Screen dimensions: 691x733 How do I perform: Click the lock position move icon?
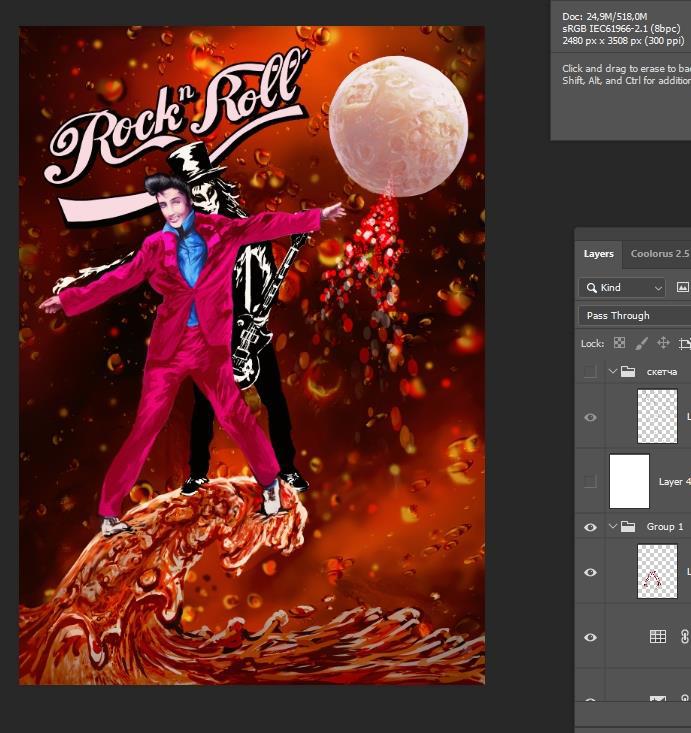click(x=663, y=343)
